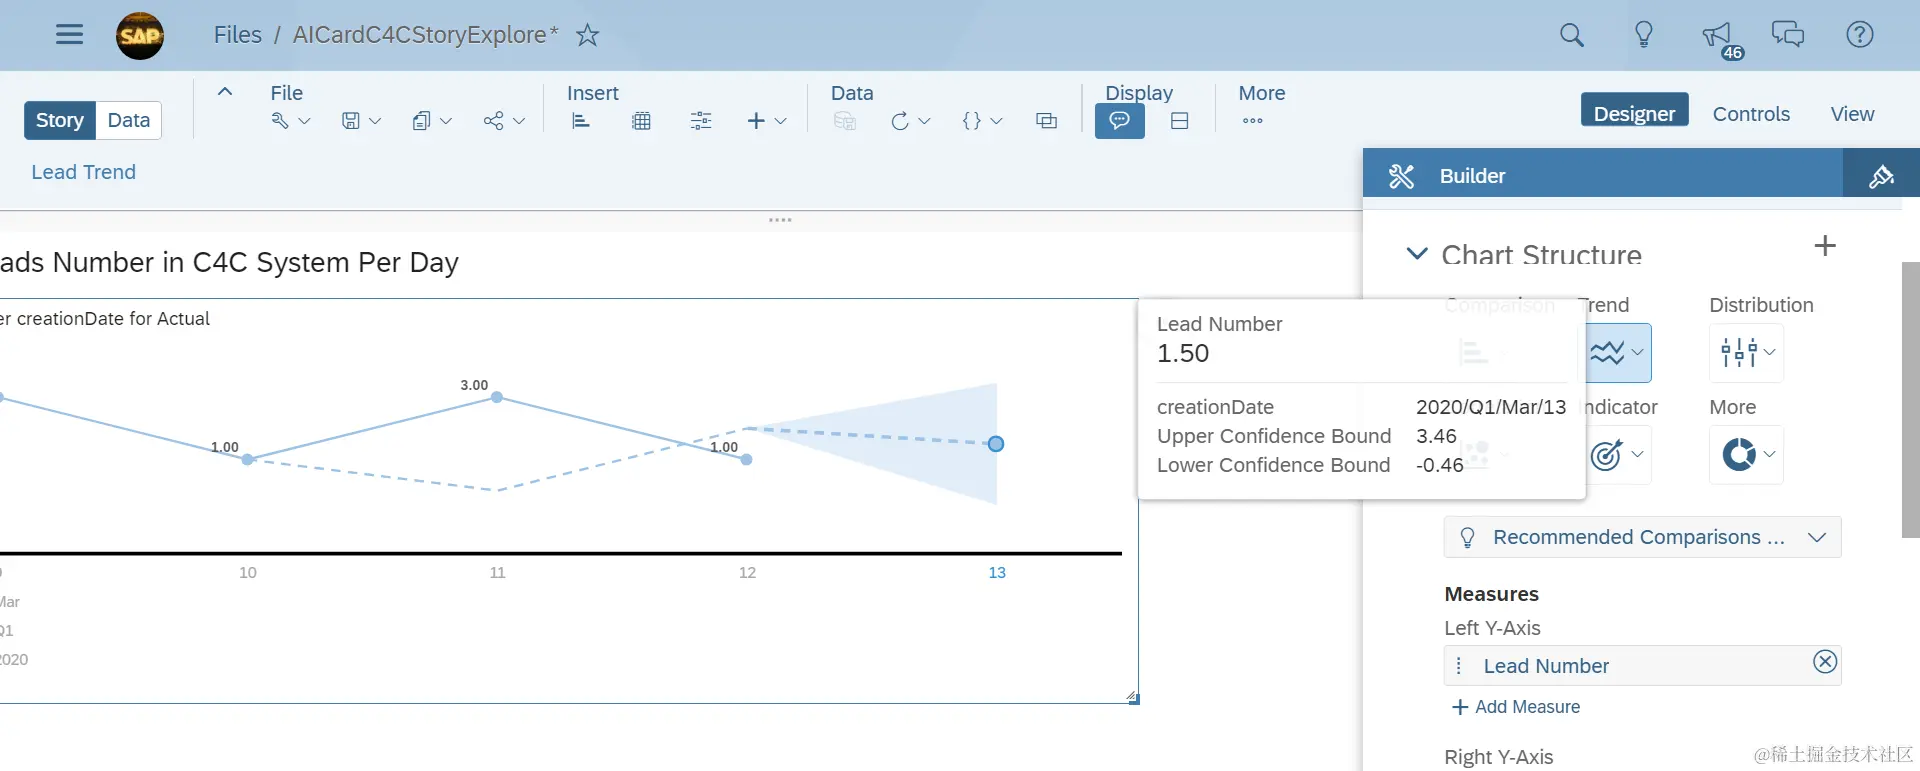1920x771 pixels.
Task: Click the save disk icon
Action: (x=350, y=121)
